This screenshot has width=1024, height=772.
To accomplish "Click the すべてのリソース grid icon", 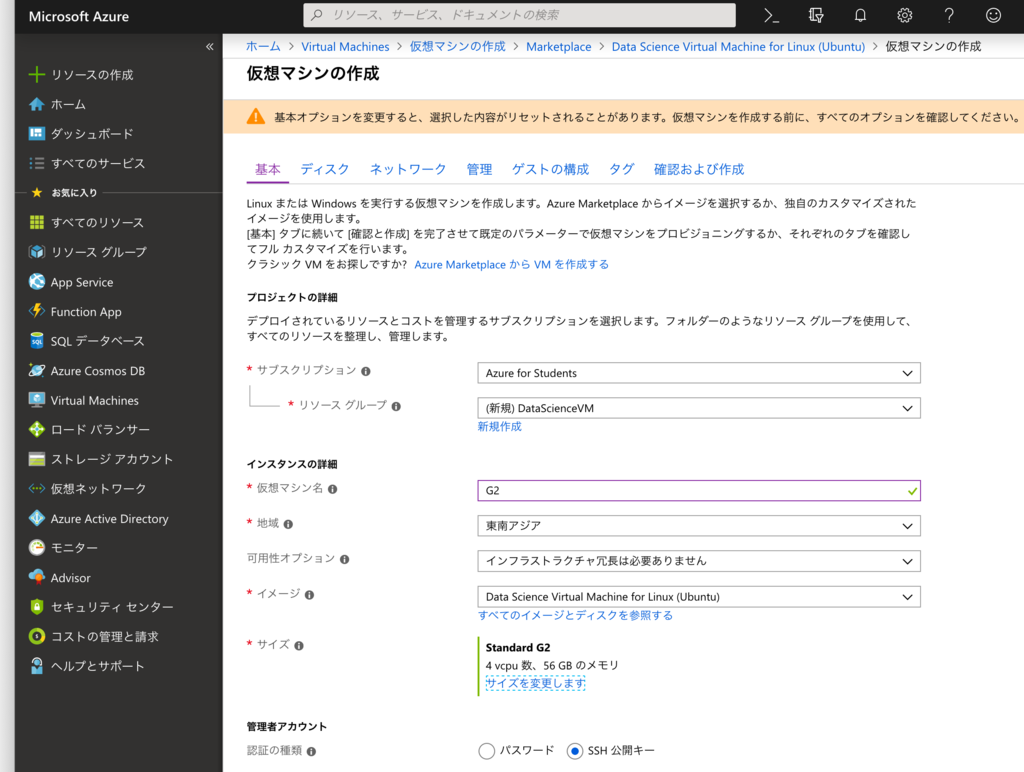I will [37, 223].
